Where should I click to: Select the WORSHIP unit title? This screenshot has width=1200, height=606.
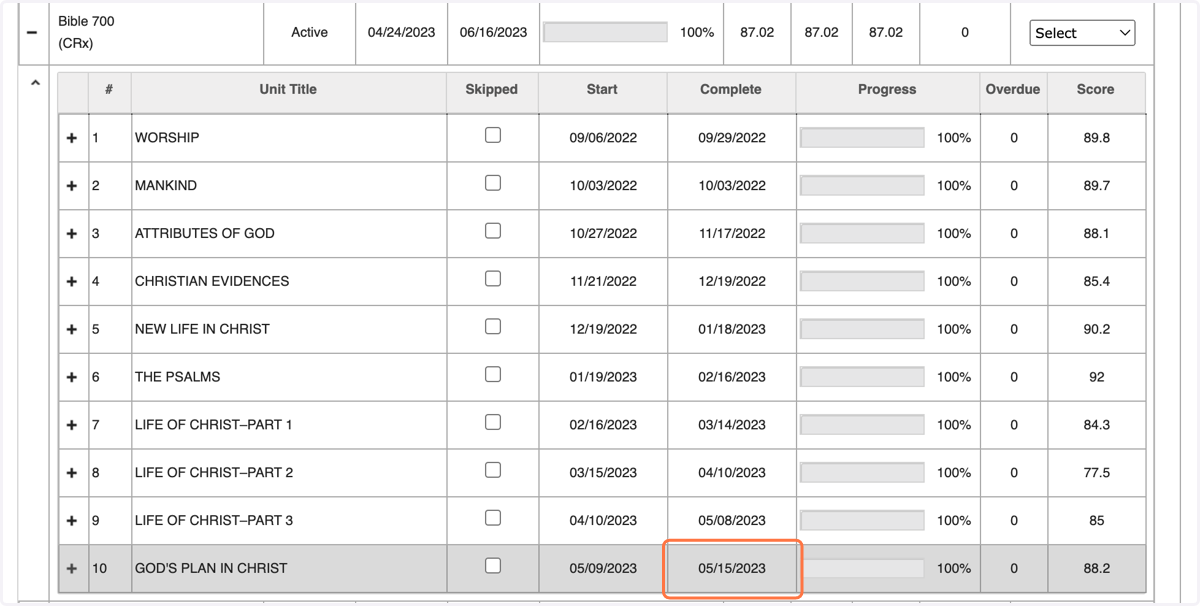167,138
